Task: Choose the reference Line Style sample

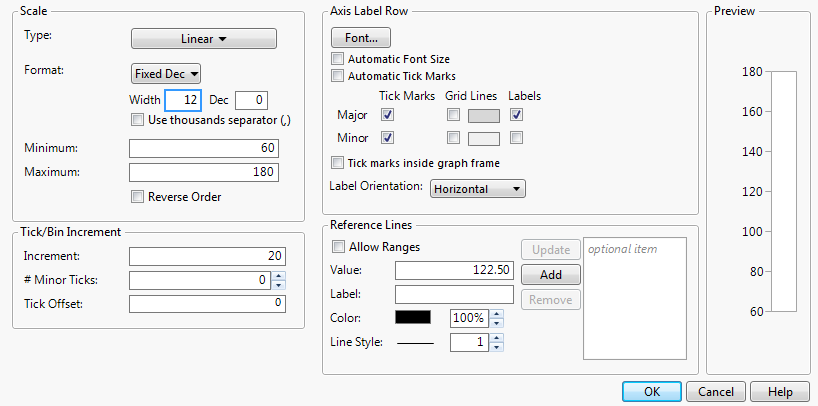Action: point(415,342)
